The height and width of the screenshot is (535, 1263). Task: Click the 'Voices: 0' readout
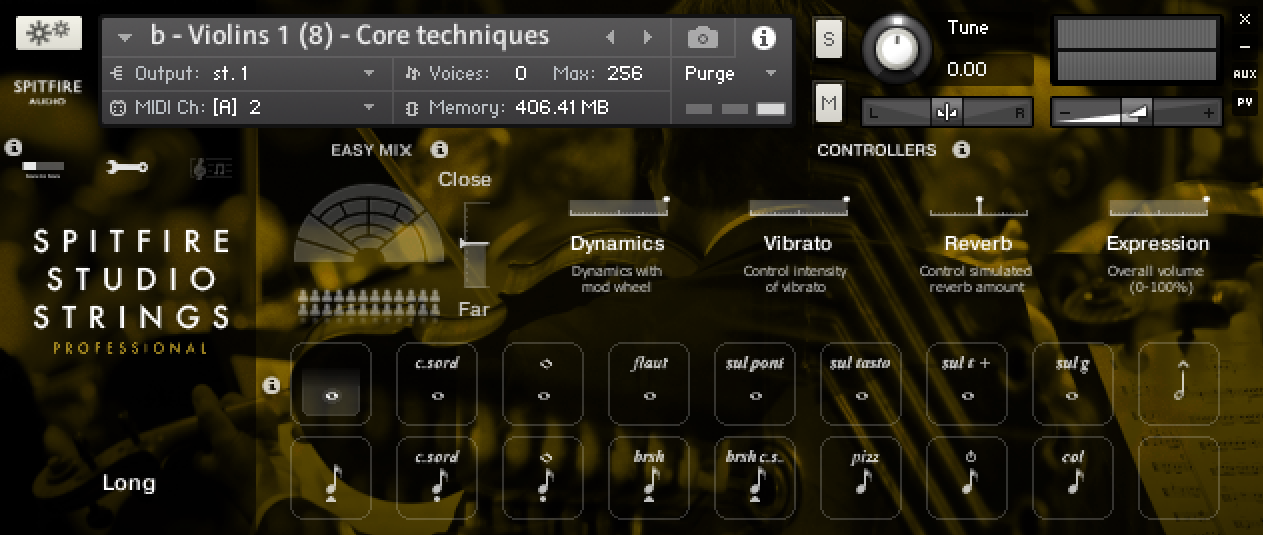tap(466, 73)
